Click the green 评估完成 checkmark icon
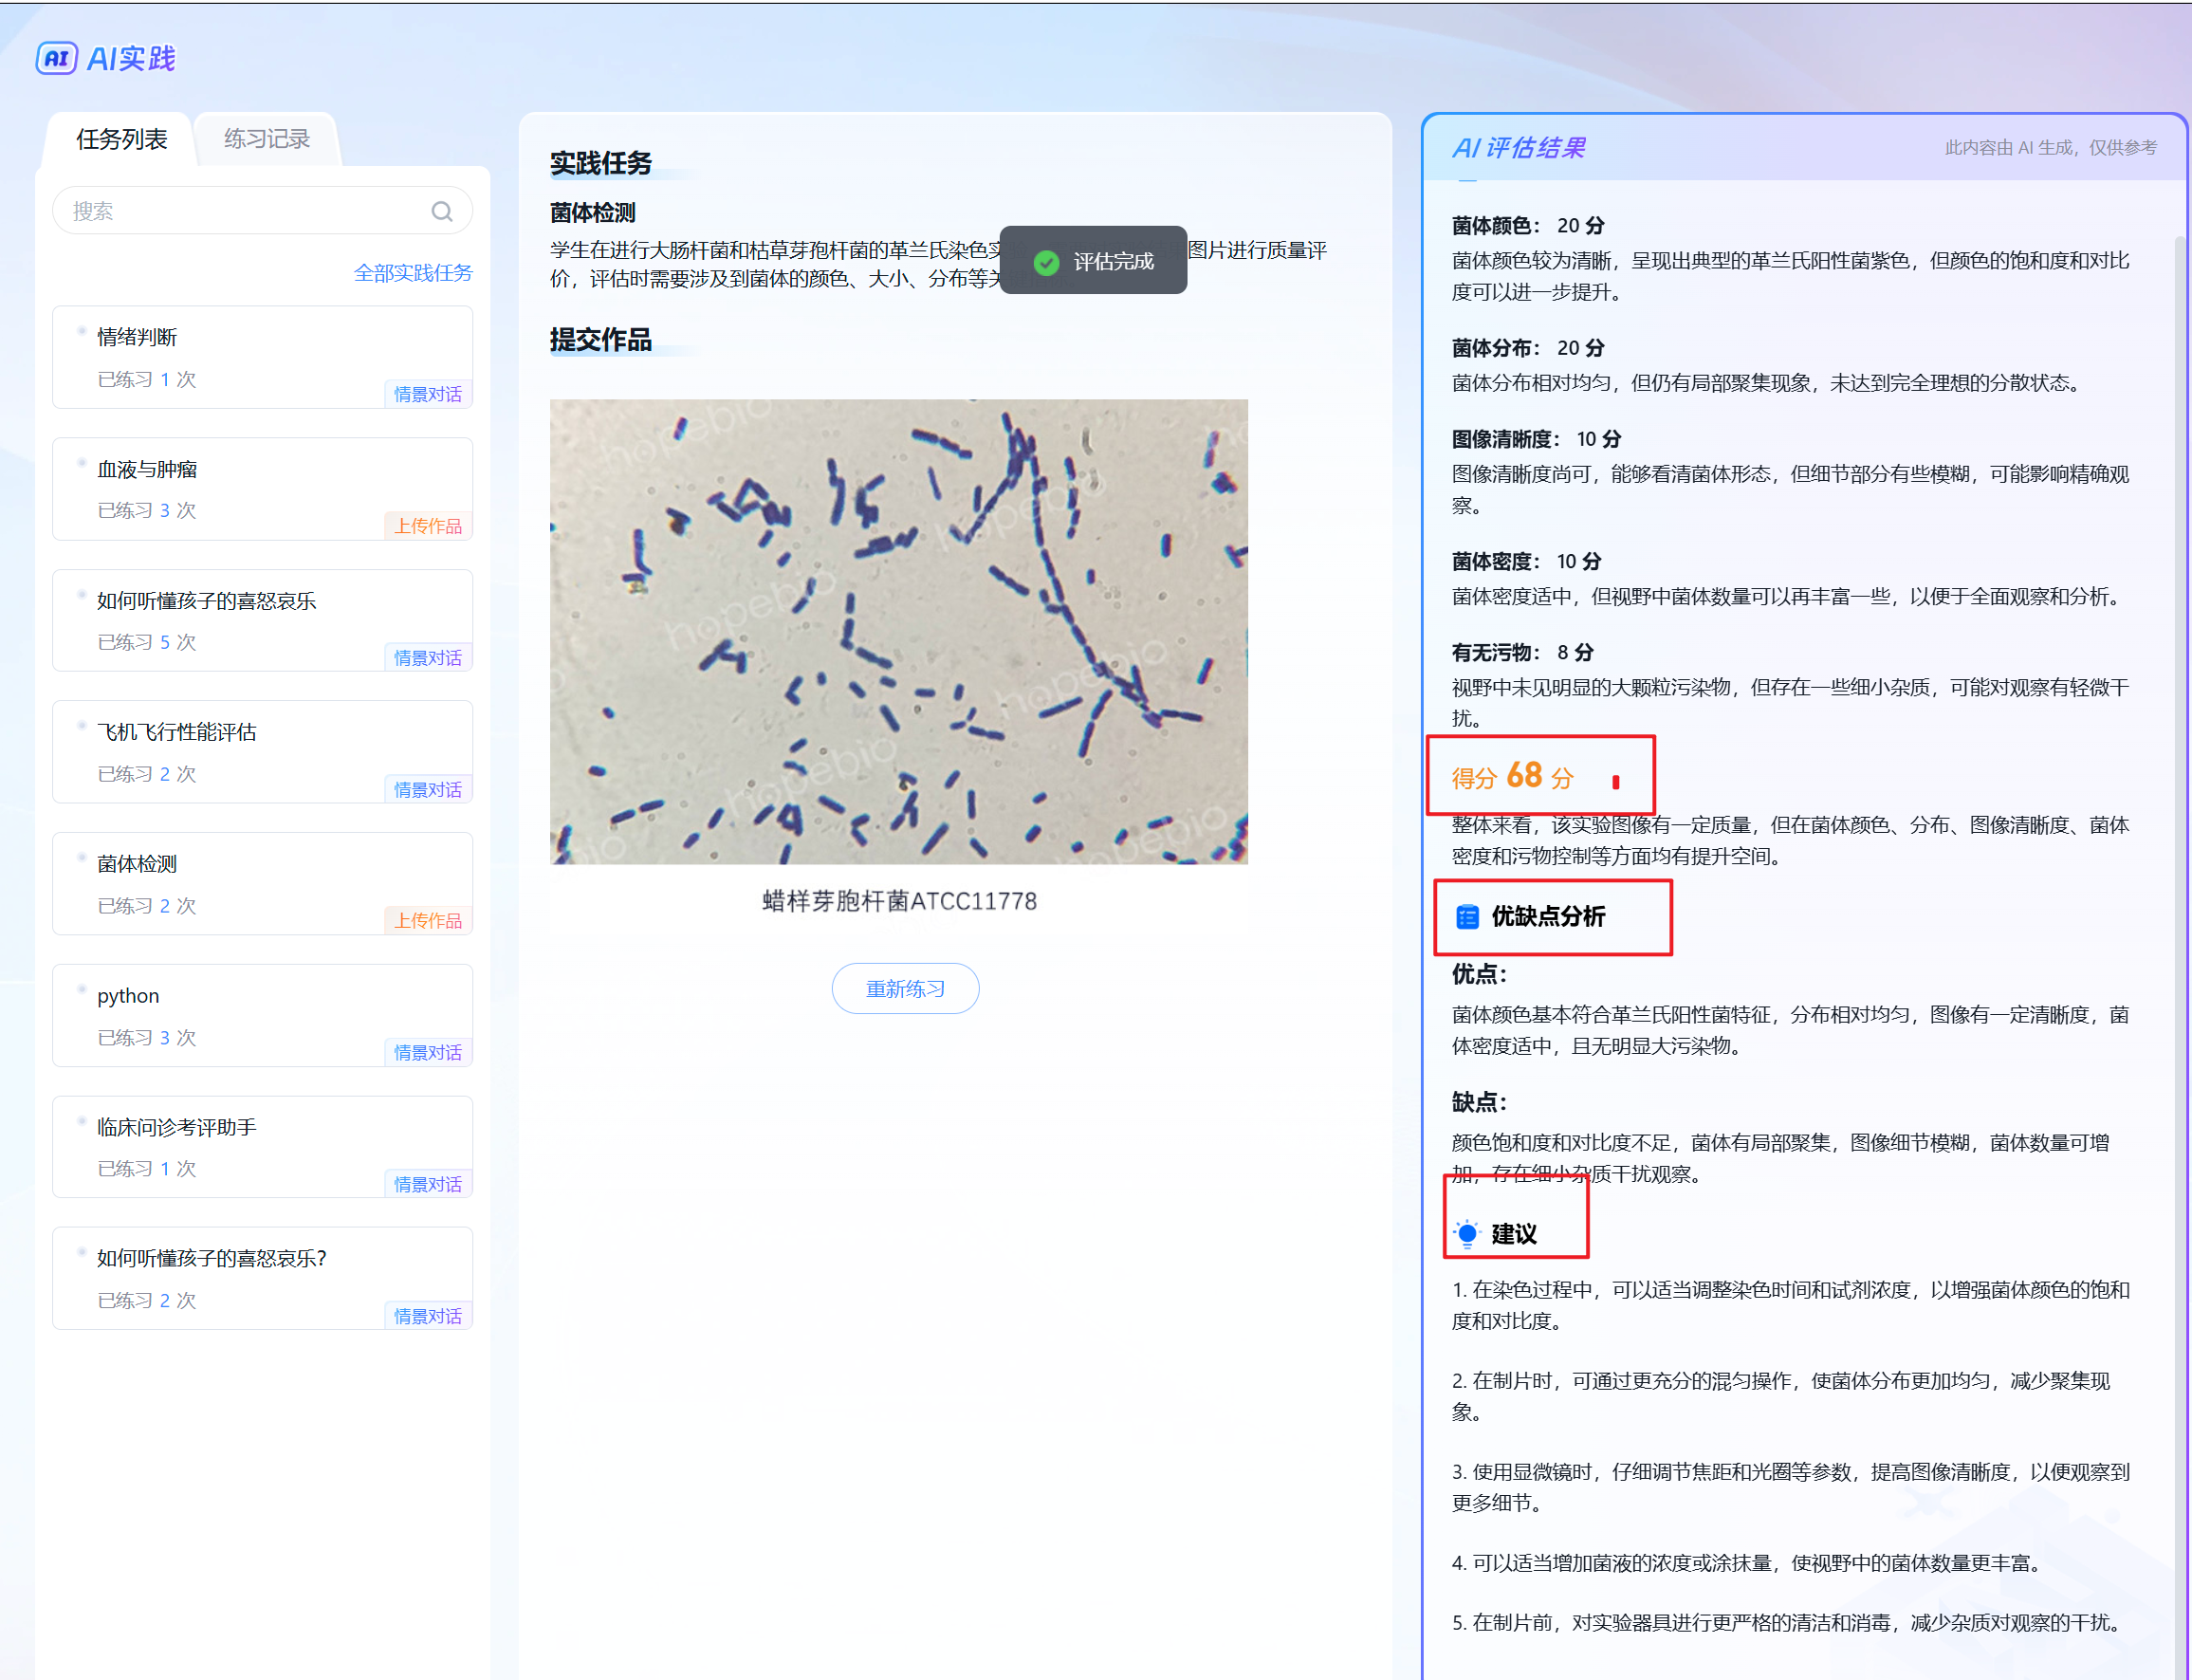 [x=1046, y=262]
